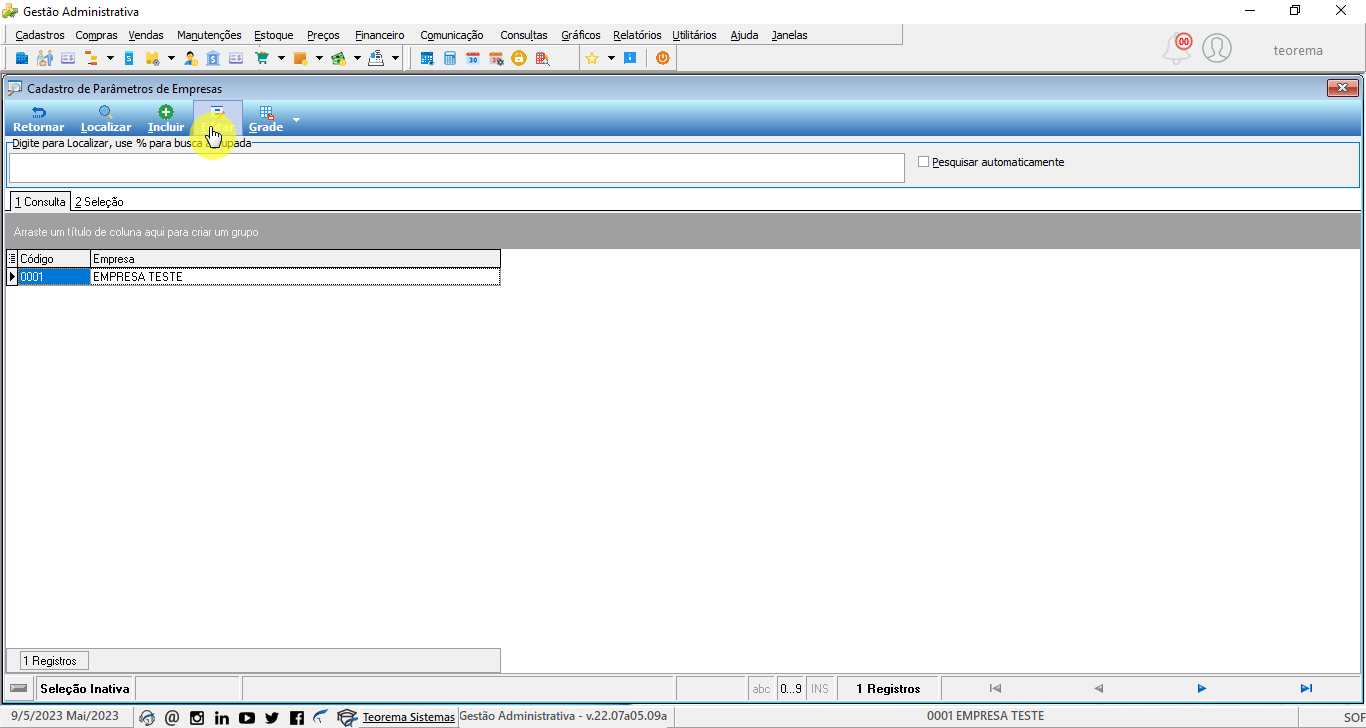Image resolution: width=1366 pixels, height=728 pixels.
Task: Open the Vendas menu
Action: pos(146,35)
